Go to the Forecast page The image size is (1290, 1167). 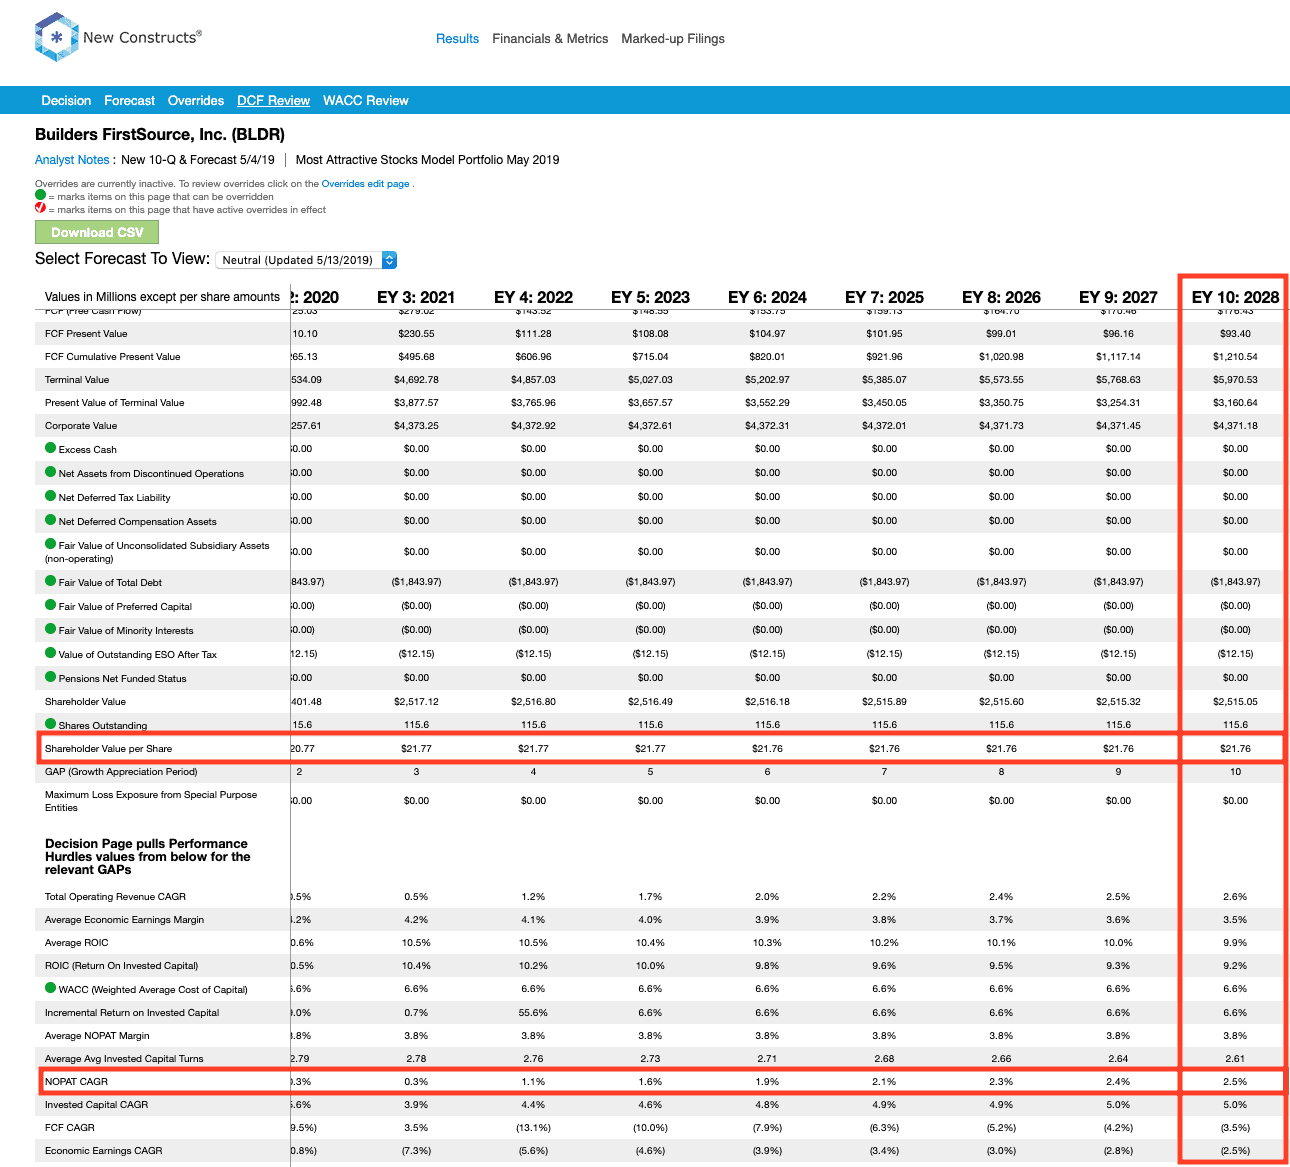coord(129,101)
